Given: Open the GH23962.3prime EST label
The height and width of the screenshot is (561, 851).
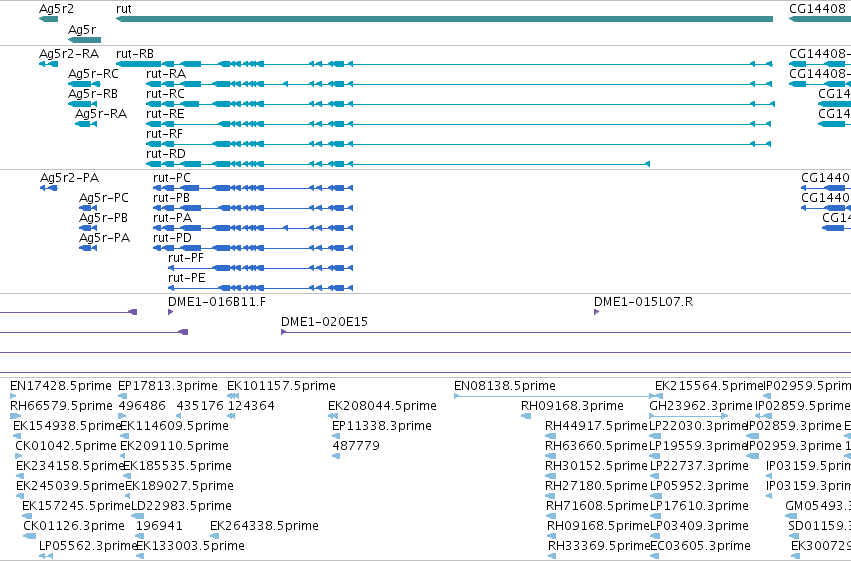Looking at the screenshot, I should click(701, 406).
